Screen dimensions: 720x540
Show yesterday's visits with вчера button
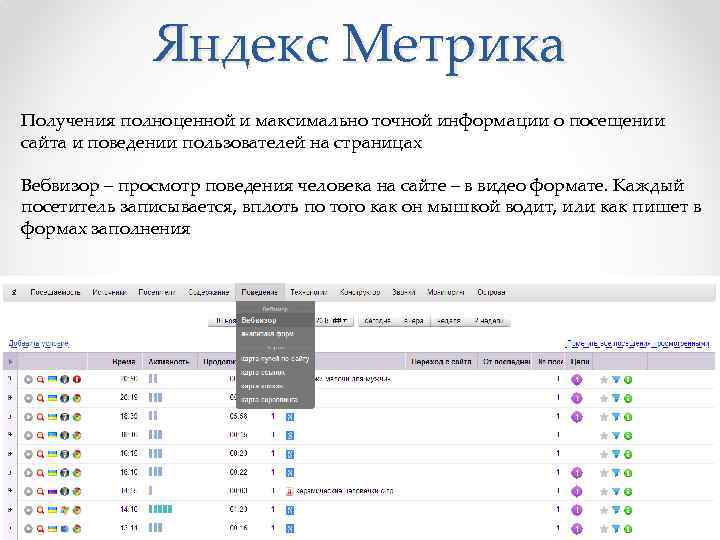pos(413,321)
